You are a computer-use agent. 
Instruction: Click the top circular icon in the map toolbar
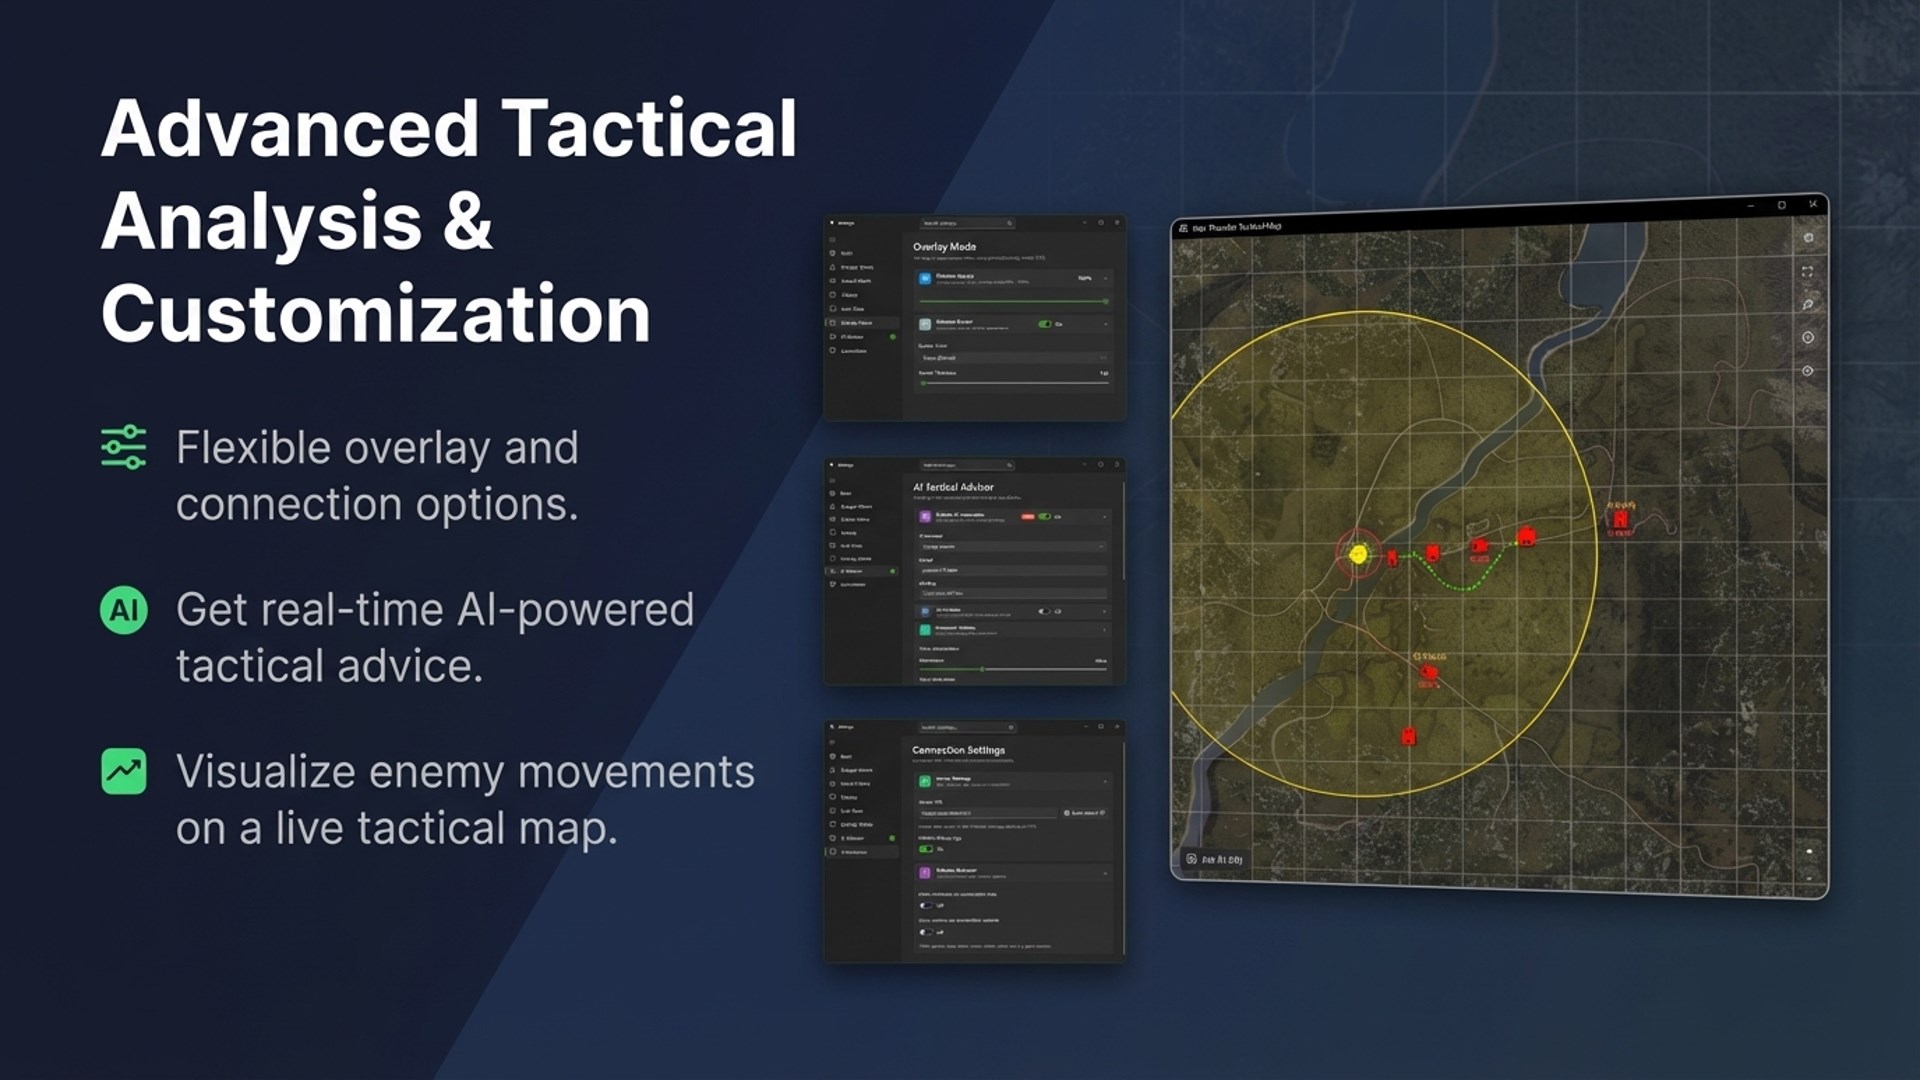[x=1808, y=238]
